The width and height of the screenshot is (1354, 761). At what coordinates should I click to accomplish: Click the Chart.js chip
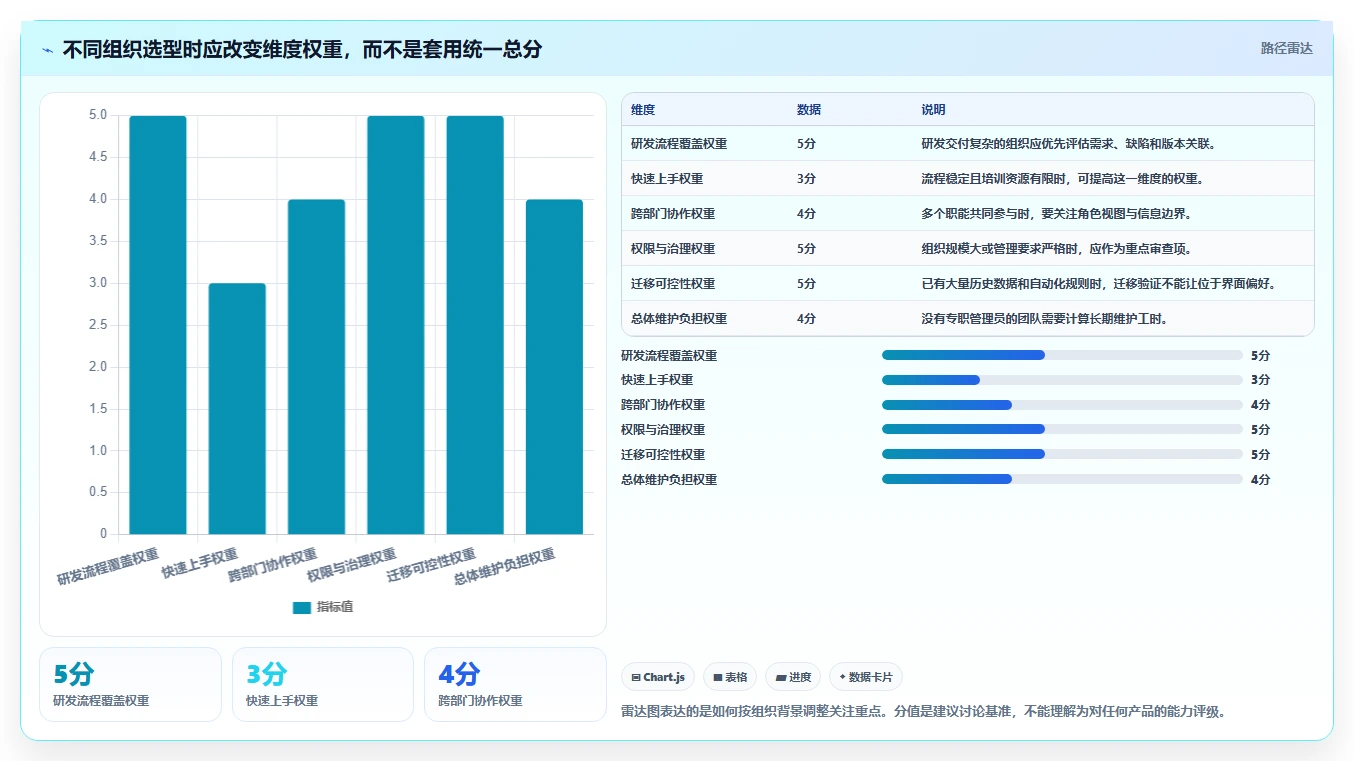pyautogui.click(x=657, y=677)
